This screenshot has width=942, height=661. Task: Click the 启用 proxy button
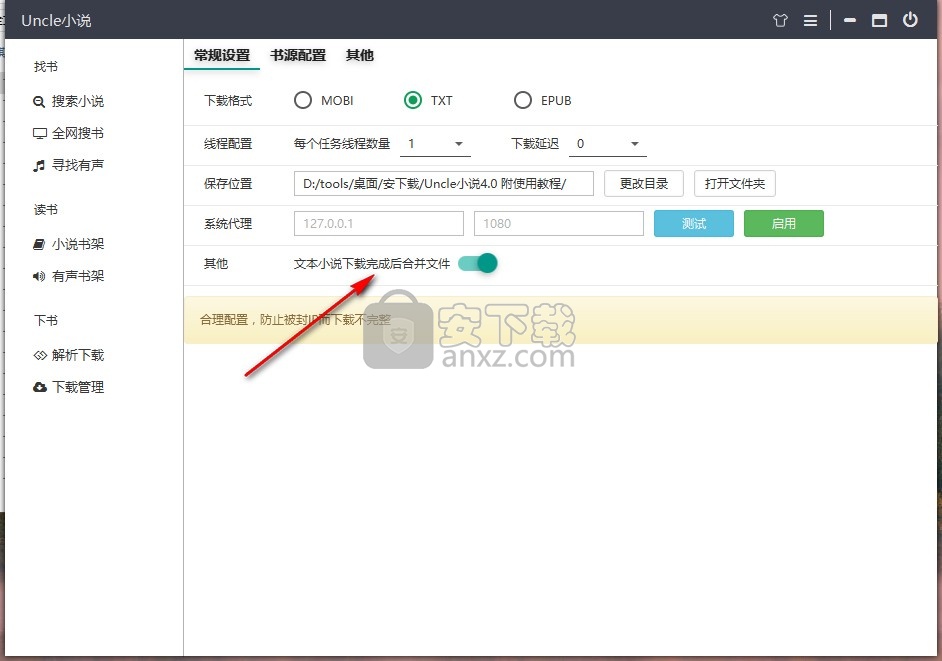coord(783,224)
